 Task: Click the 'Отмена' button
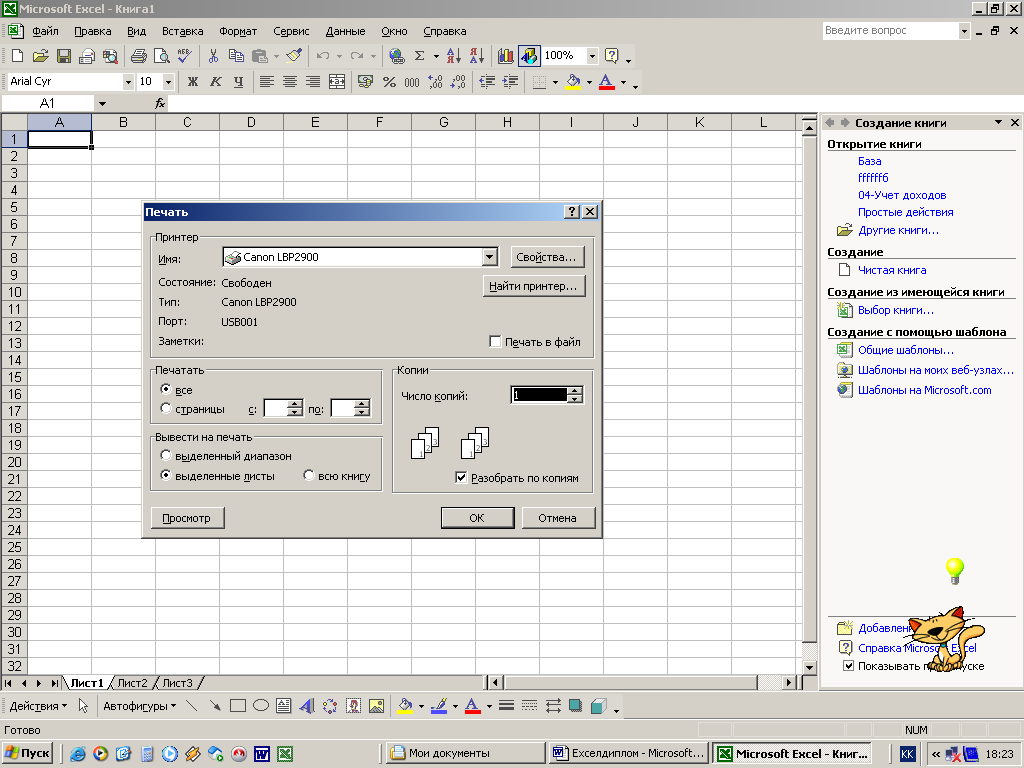click(558, 518)
